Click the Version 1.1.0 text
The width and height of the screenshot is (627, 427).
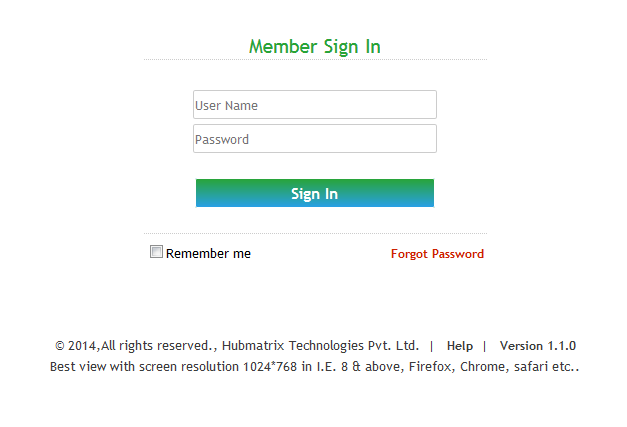pos(537,346)
